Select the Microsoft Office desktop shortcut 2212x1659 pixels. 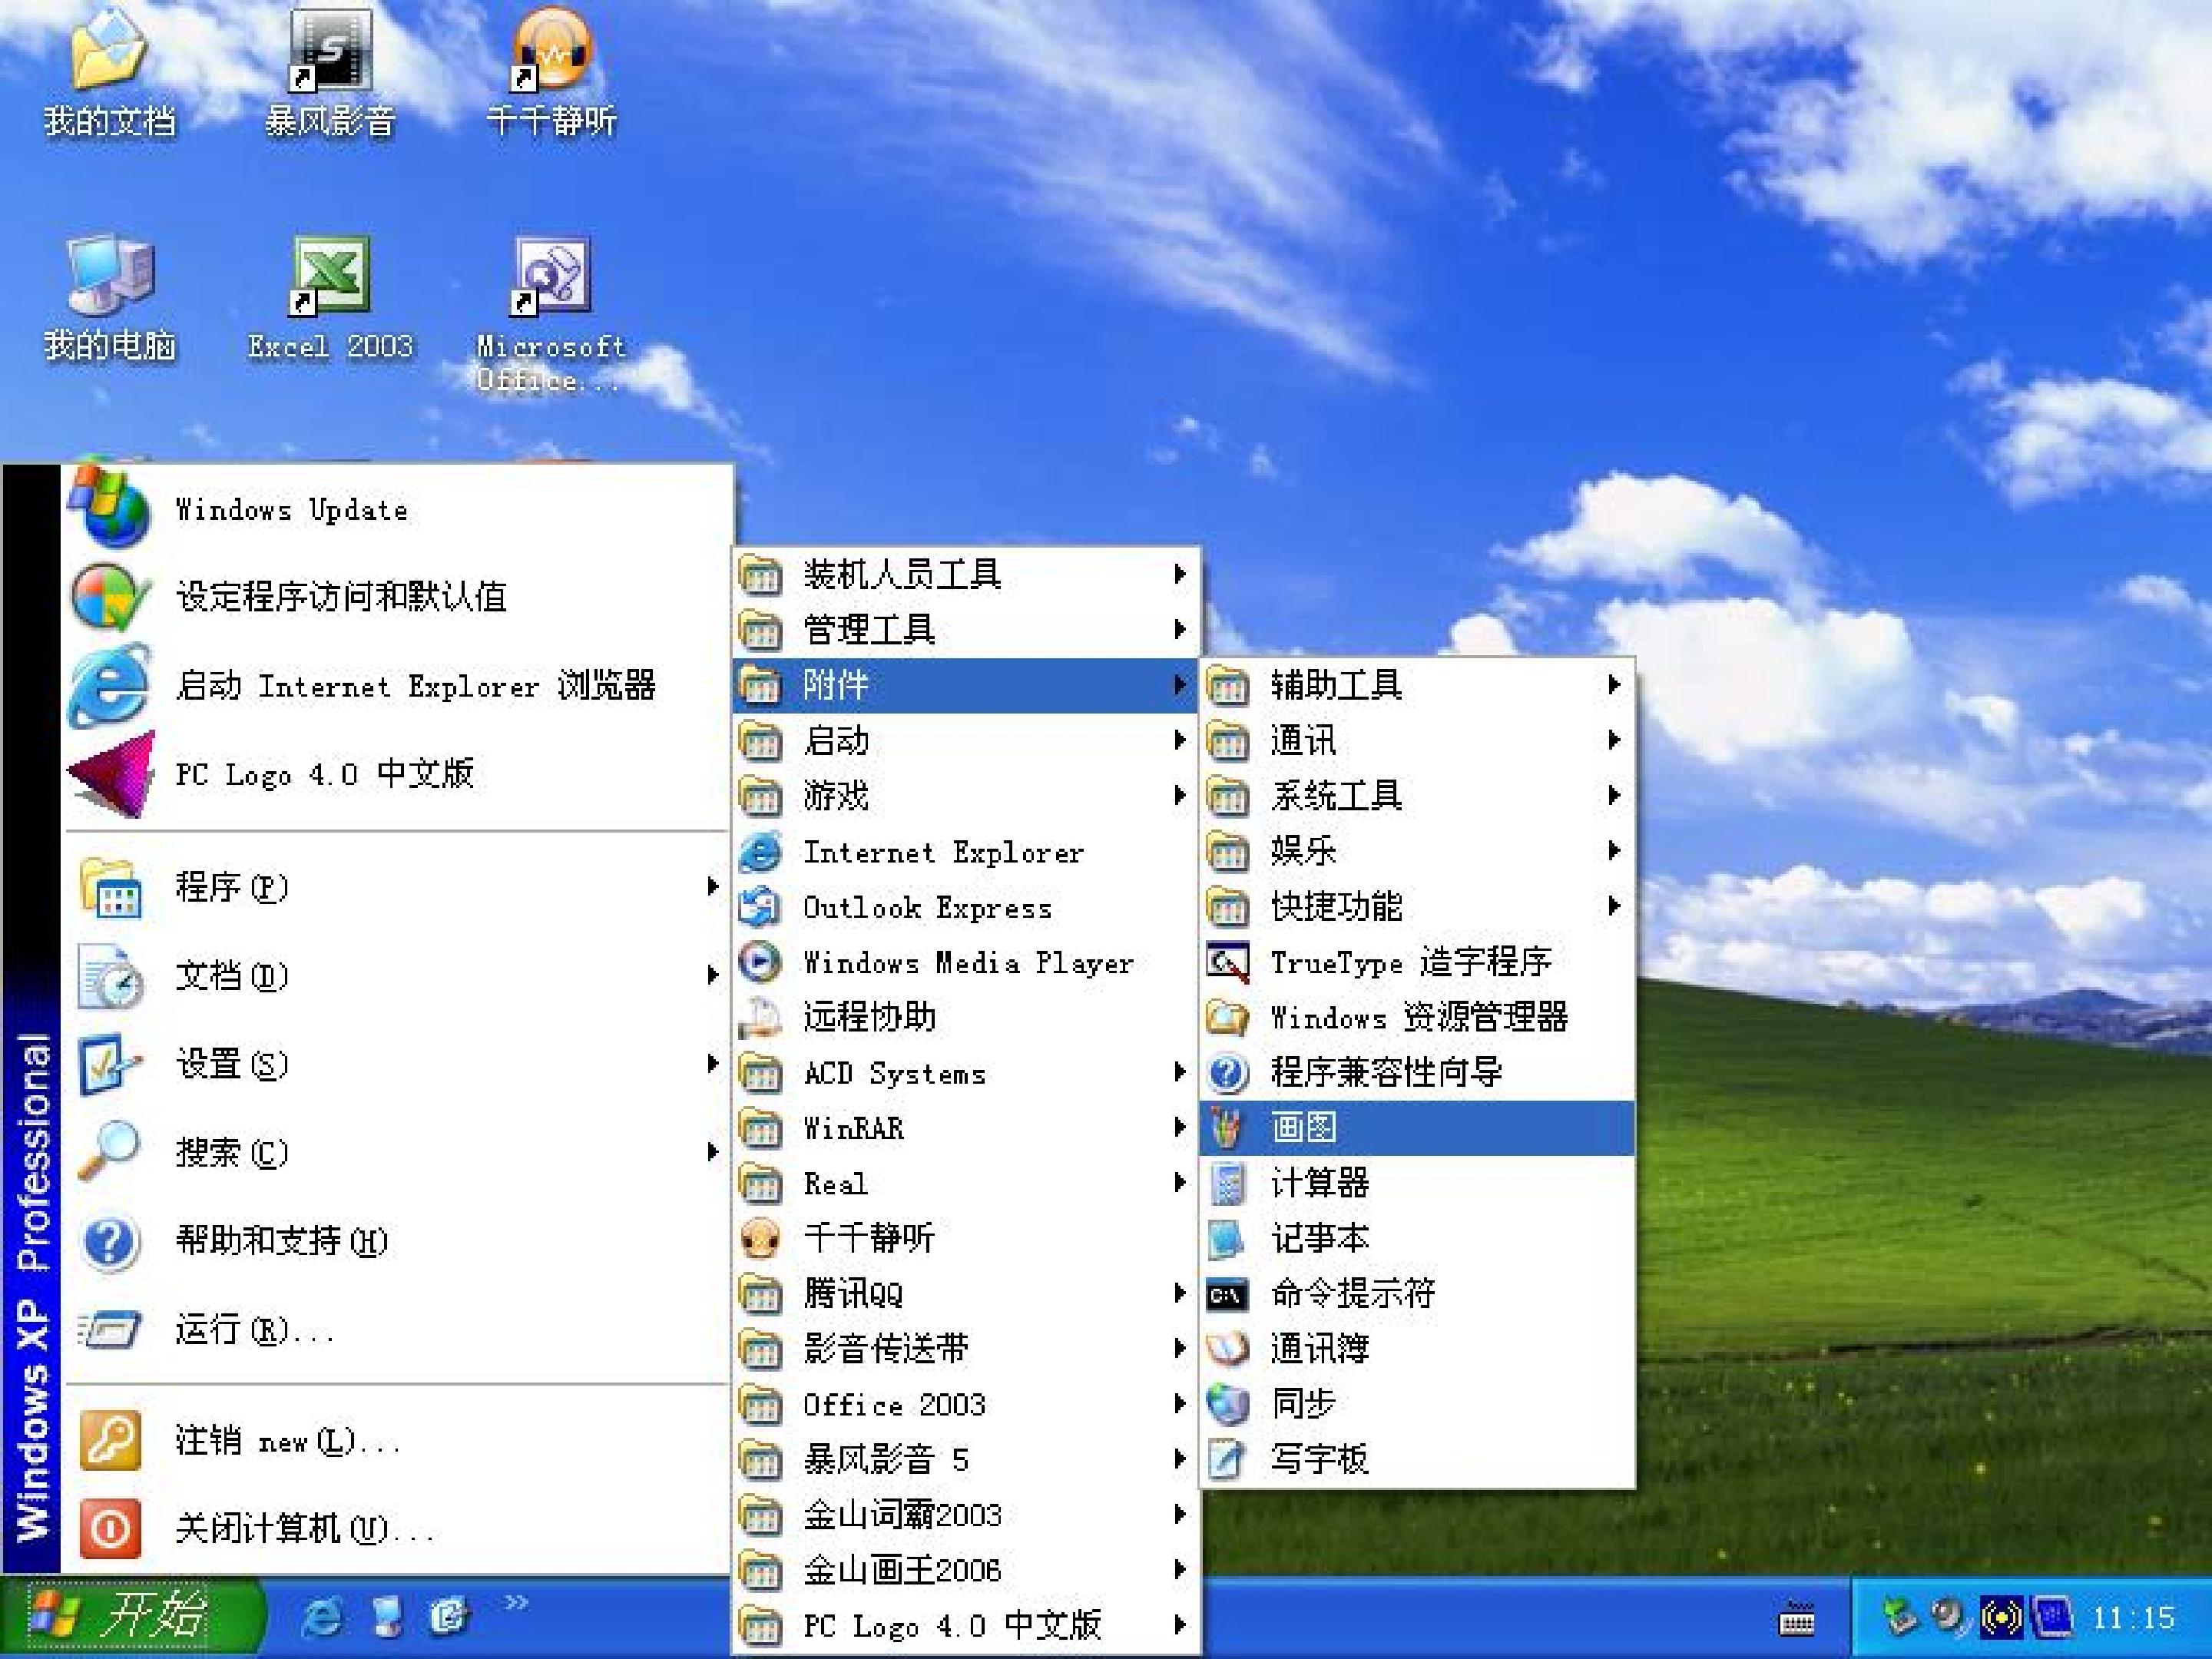tap(551, 314)
